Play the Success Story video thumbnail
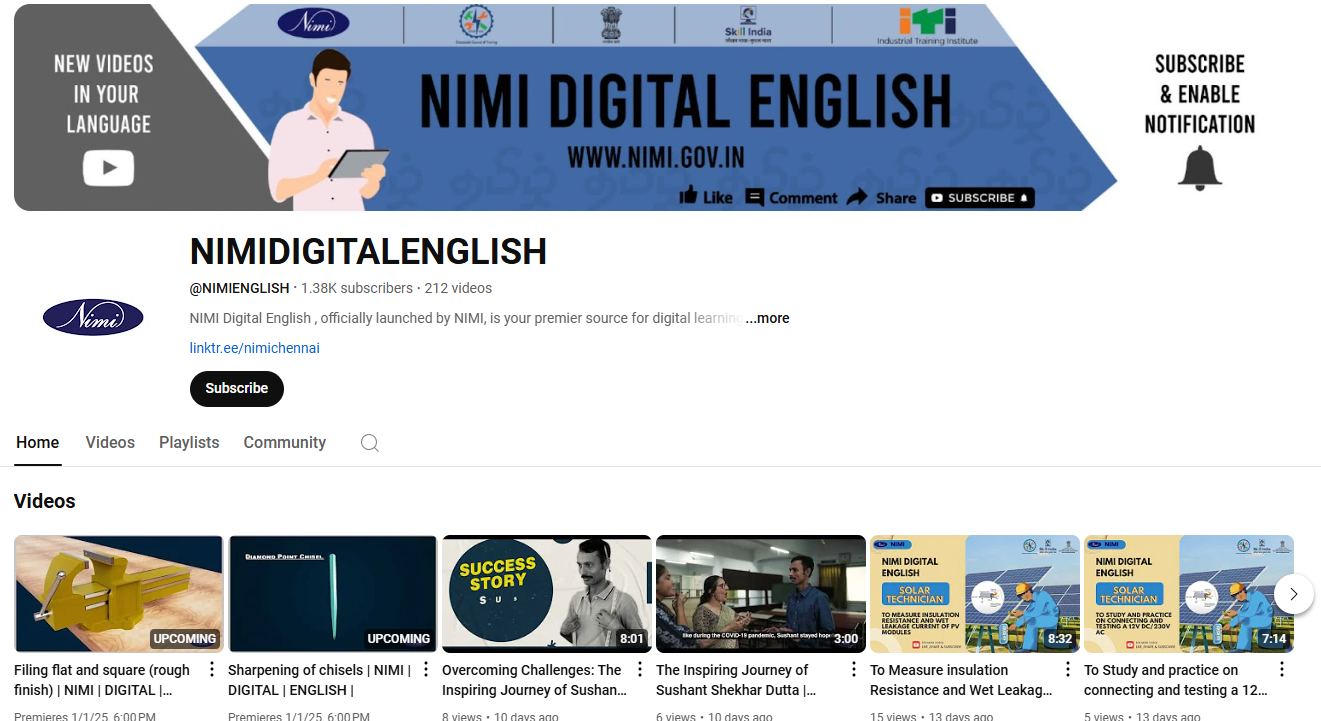The image size is (1321, 721). tap(546, 593)
